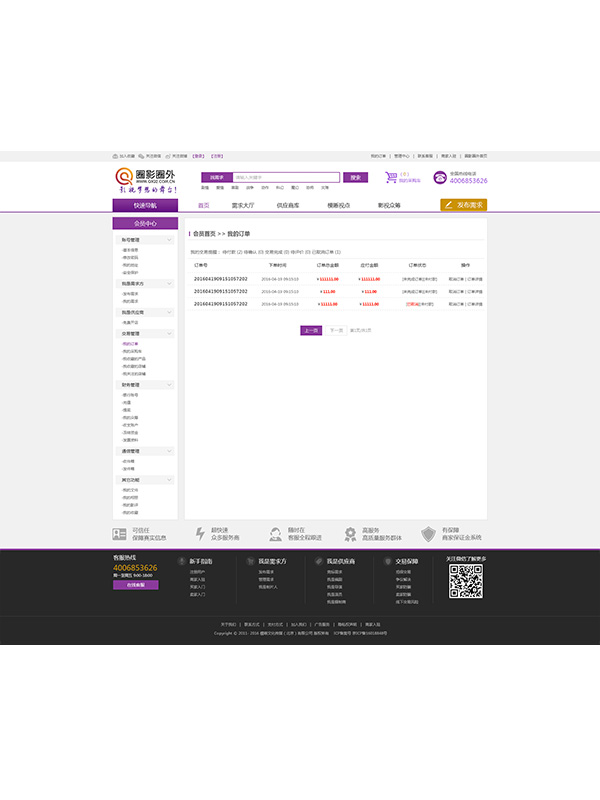This screenshot has width=600, height=800.
Task: Click the 上一页 previous page button
Action: [x=311, y=331]
